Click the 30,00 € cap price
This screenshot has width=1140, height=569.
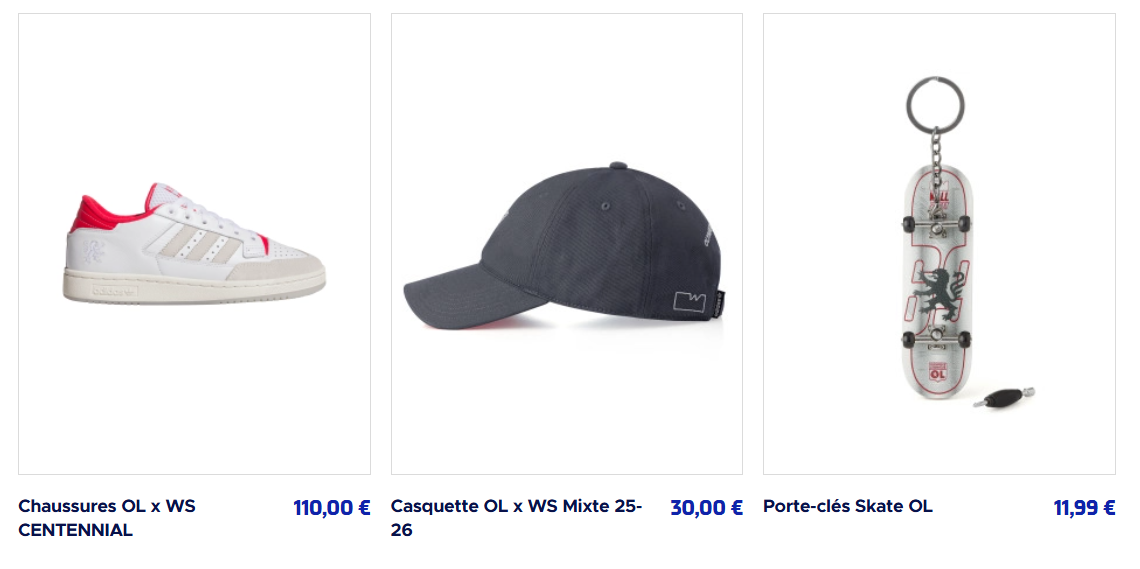[706, 508]
